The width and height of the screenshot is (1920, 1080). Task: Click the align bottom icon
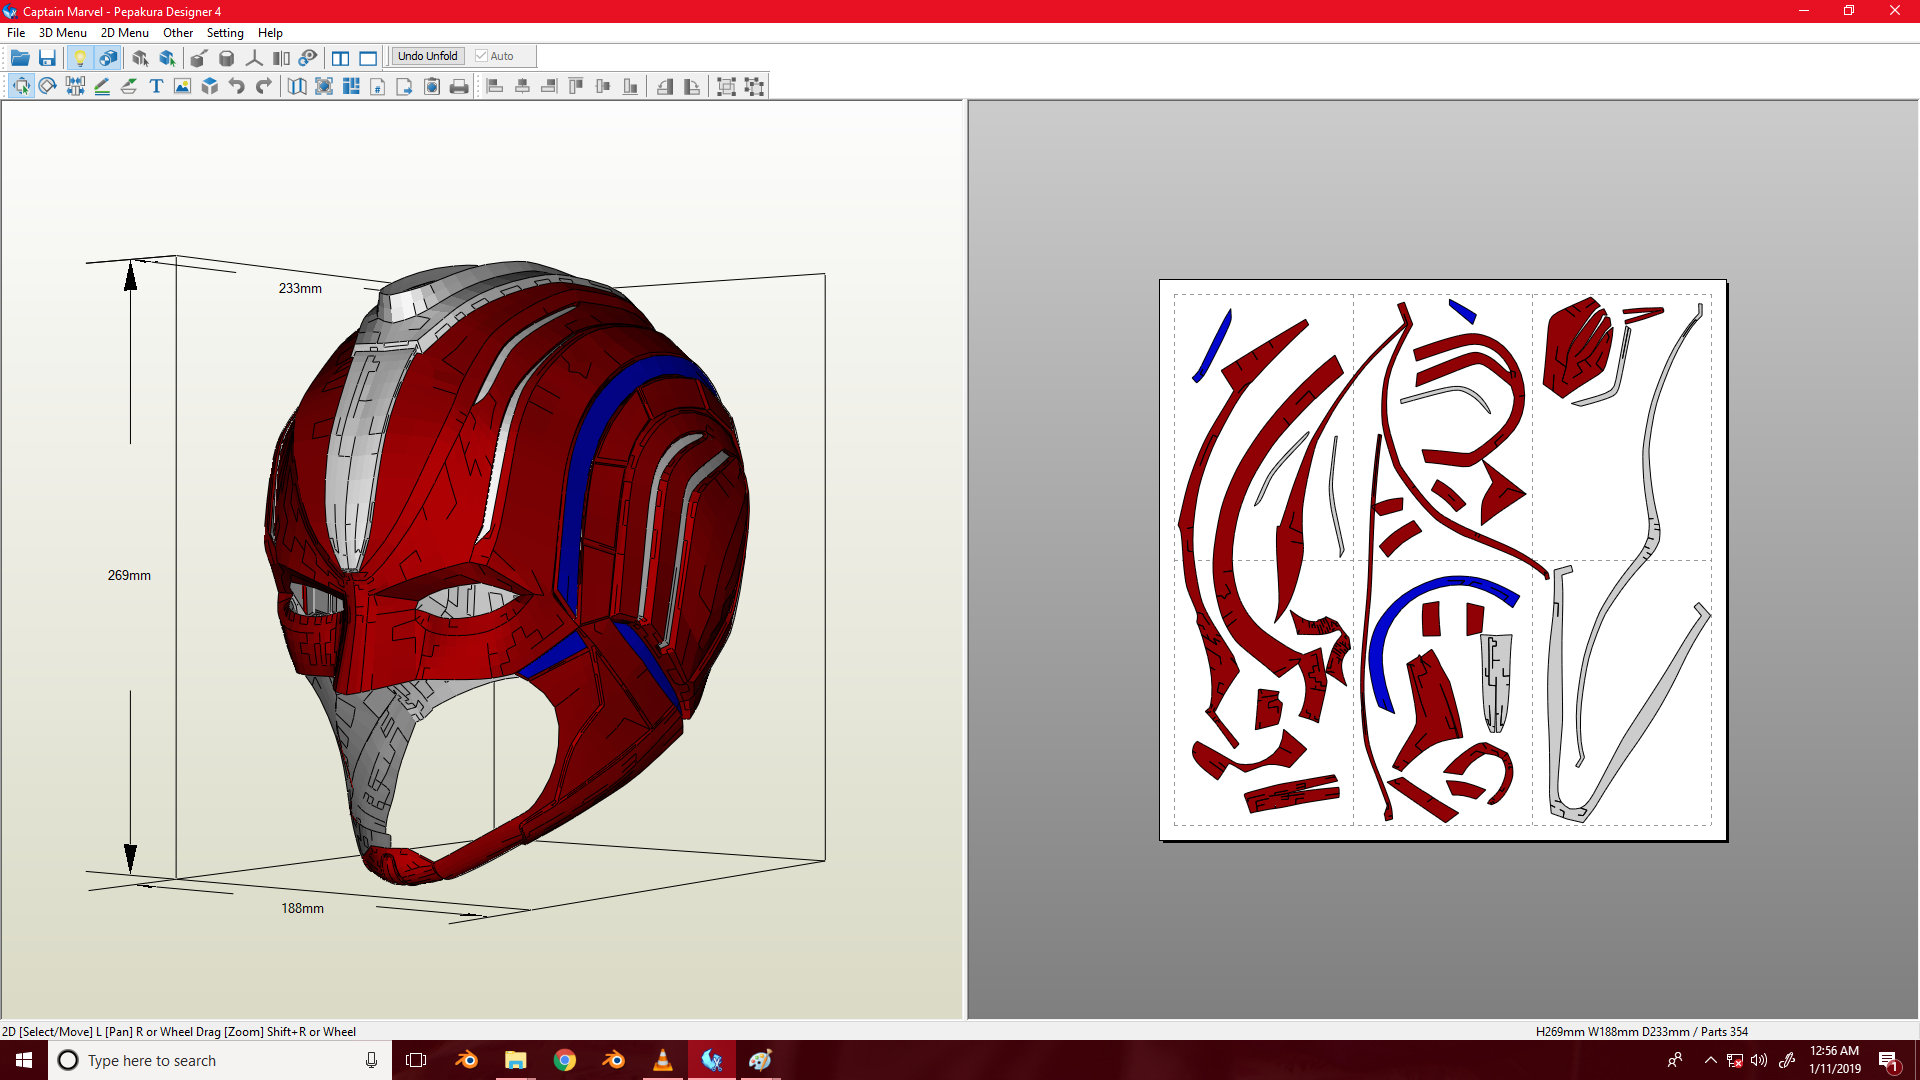point(630,86)
